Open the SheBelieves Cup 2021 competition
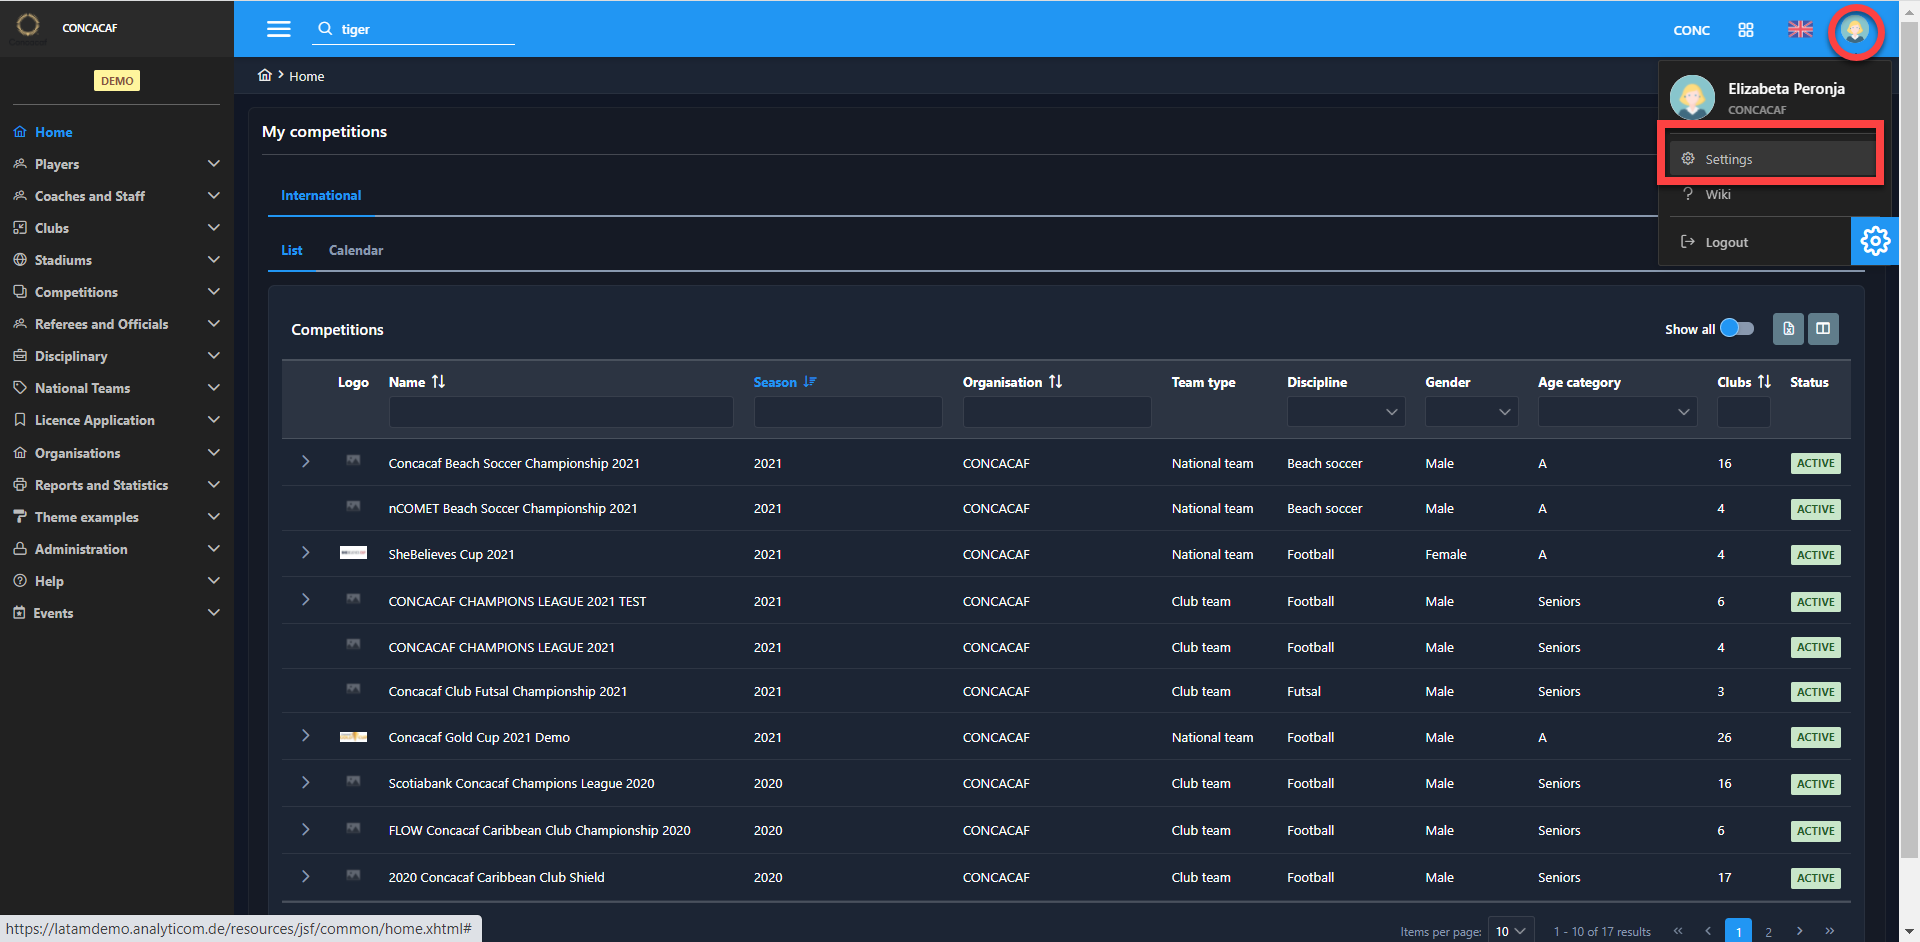1920x942 pixels. point(451,554)
